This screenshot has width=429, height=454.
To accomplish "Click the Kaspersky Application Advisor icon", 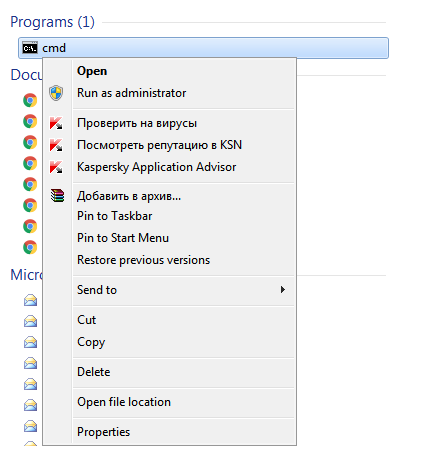I will 56,167.
